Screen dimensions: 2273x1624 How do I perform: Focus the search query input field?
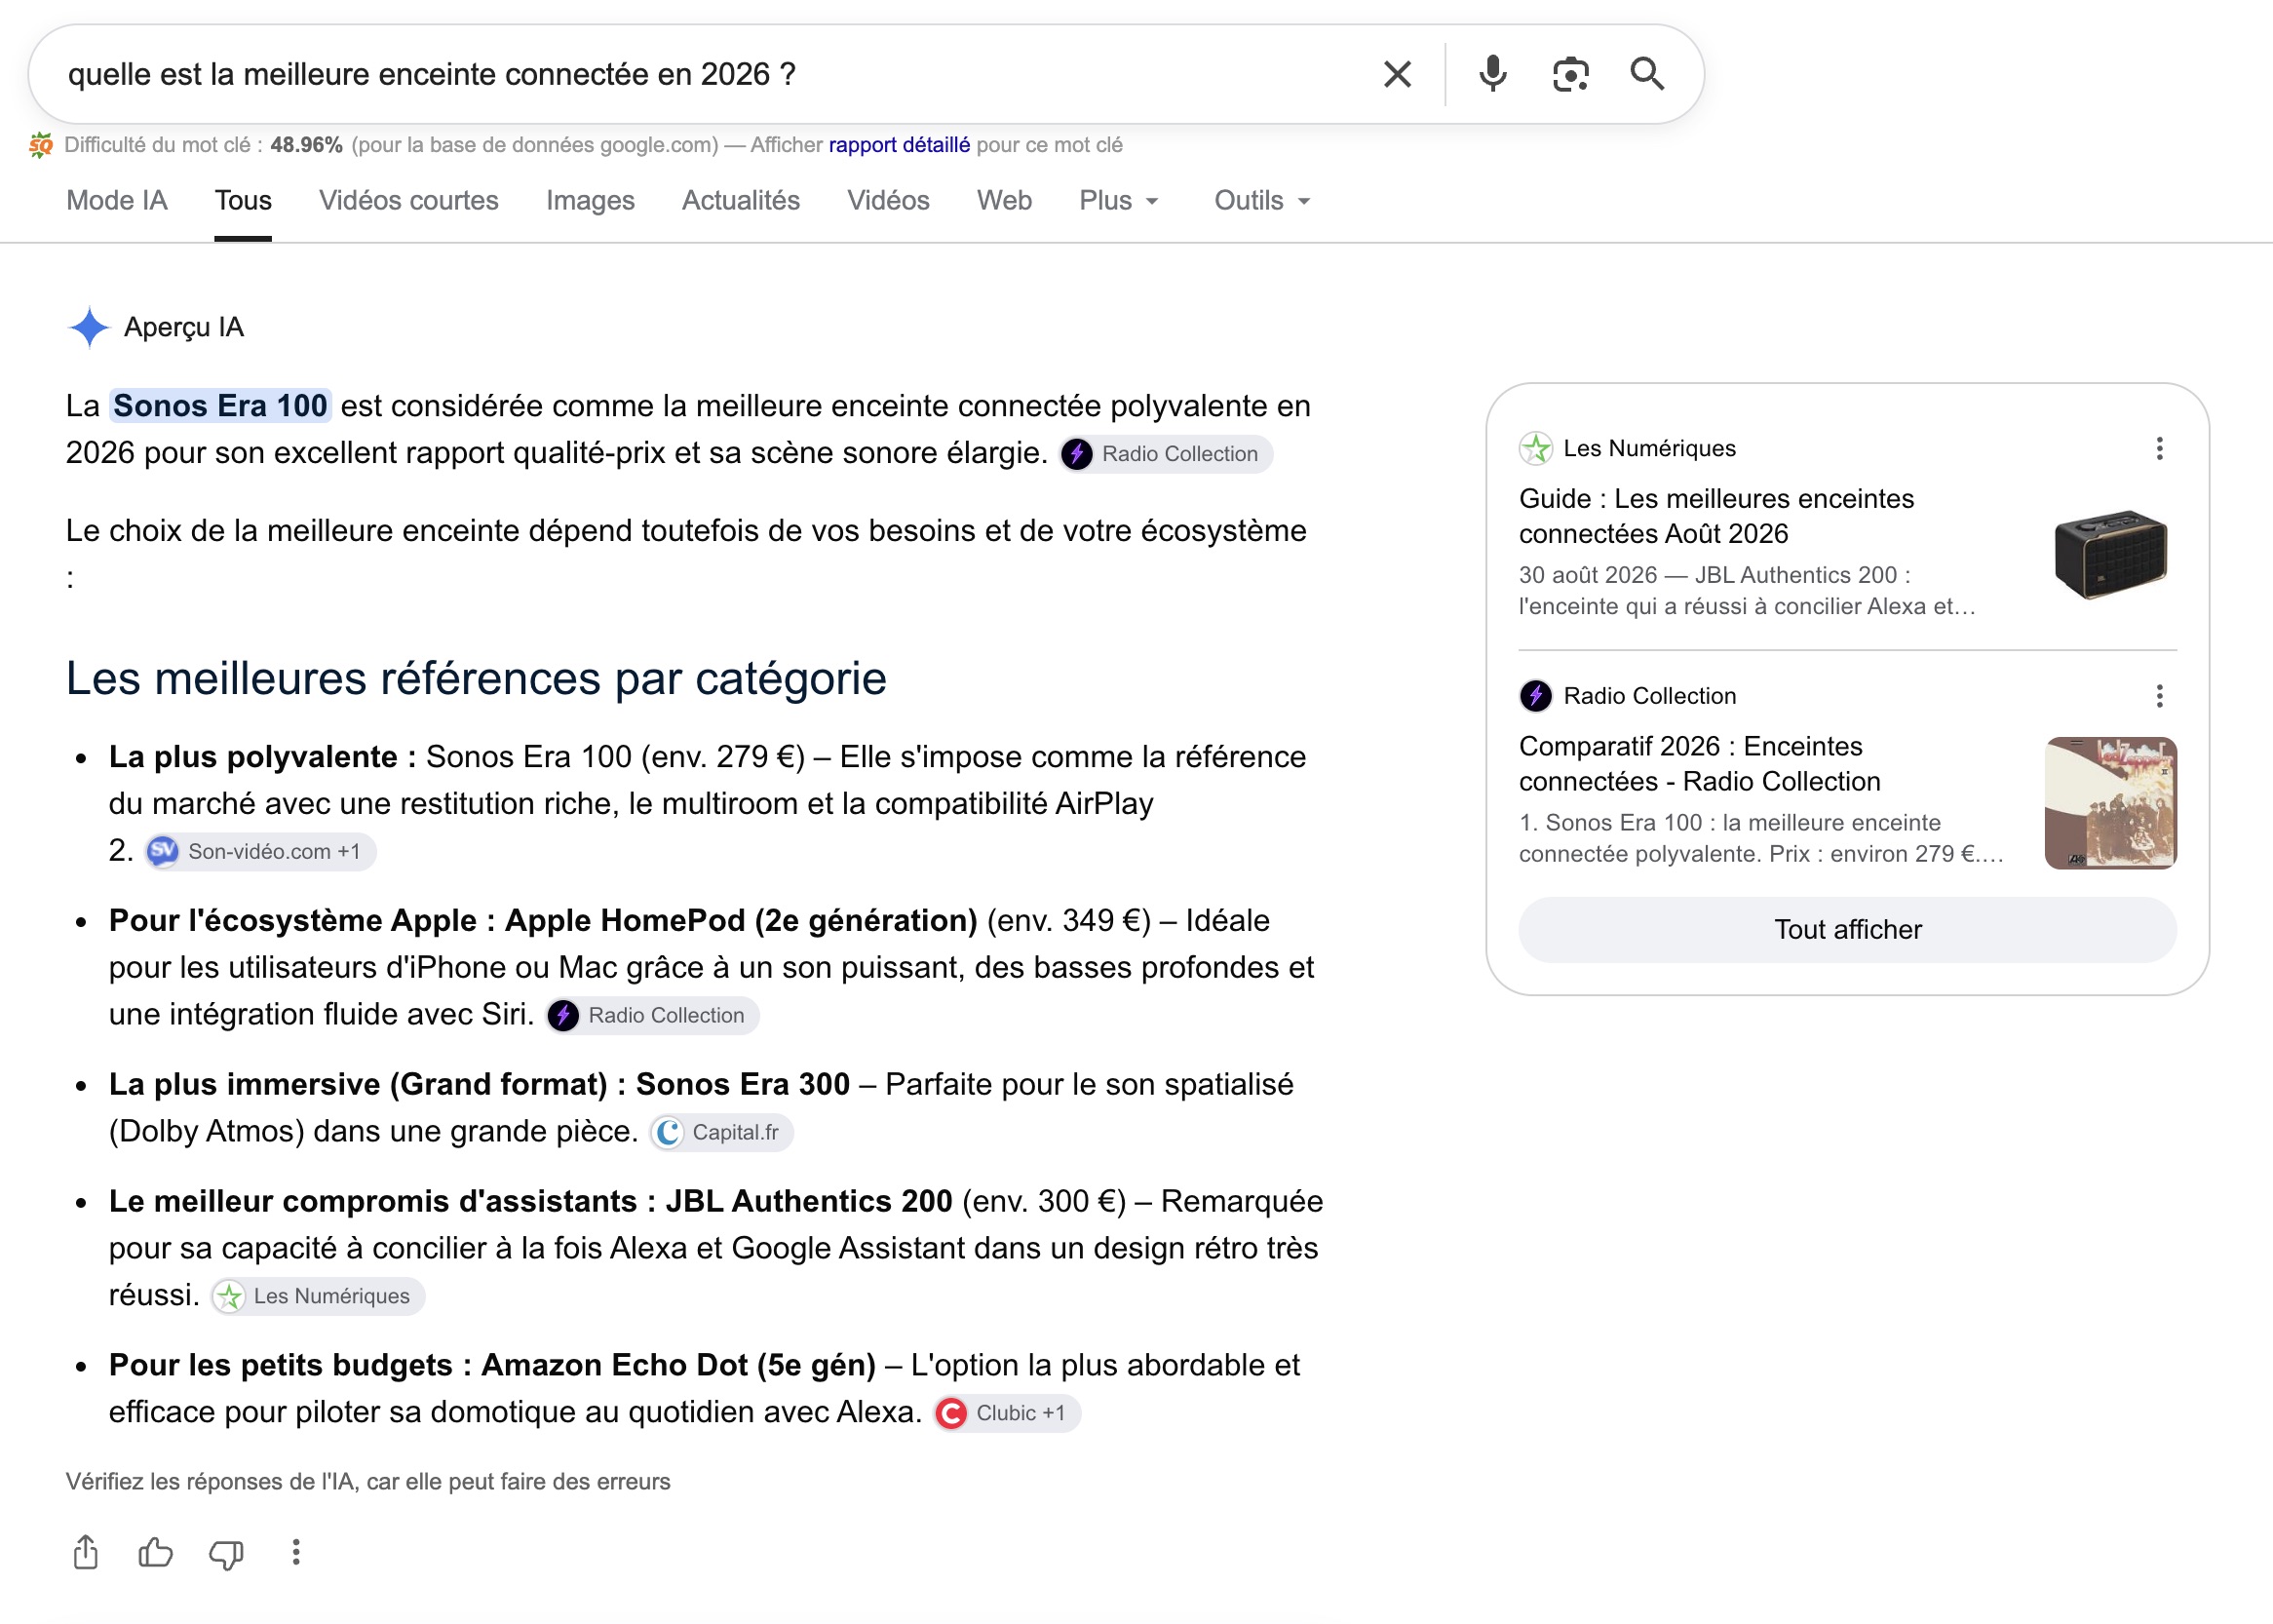(700, 74)
